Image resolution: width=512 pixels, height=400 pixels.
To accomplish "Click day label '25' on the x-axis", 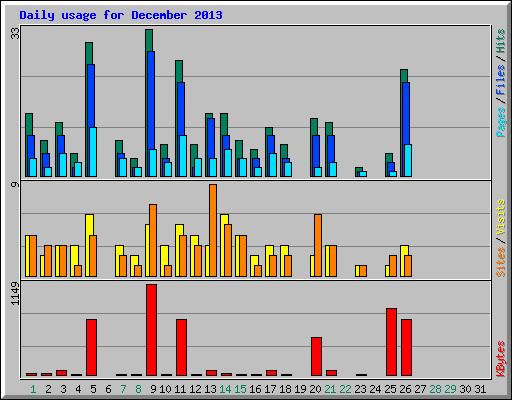I will point(390,389).
